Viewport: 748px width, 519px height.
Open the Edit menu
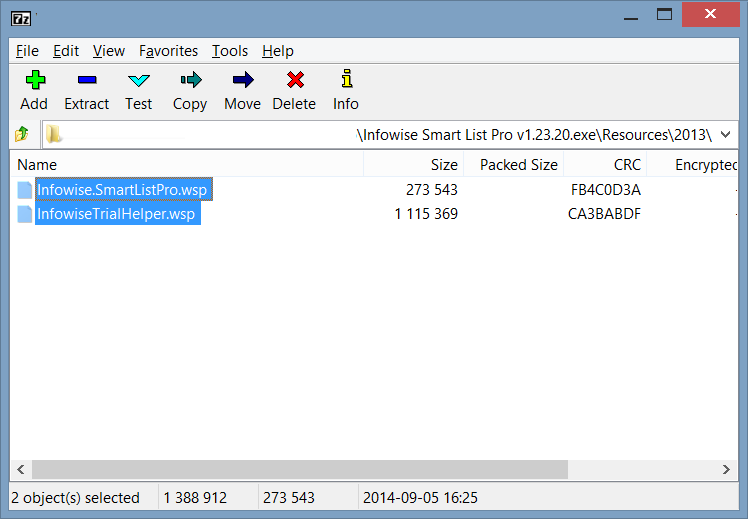[66, 51]
